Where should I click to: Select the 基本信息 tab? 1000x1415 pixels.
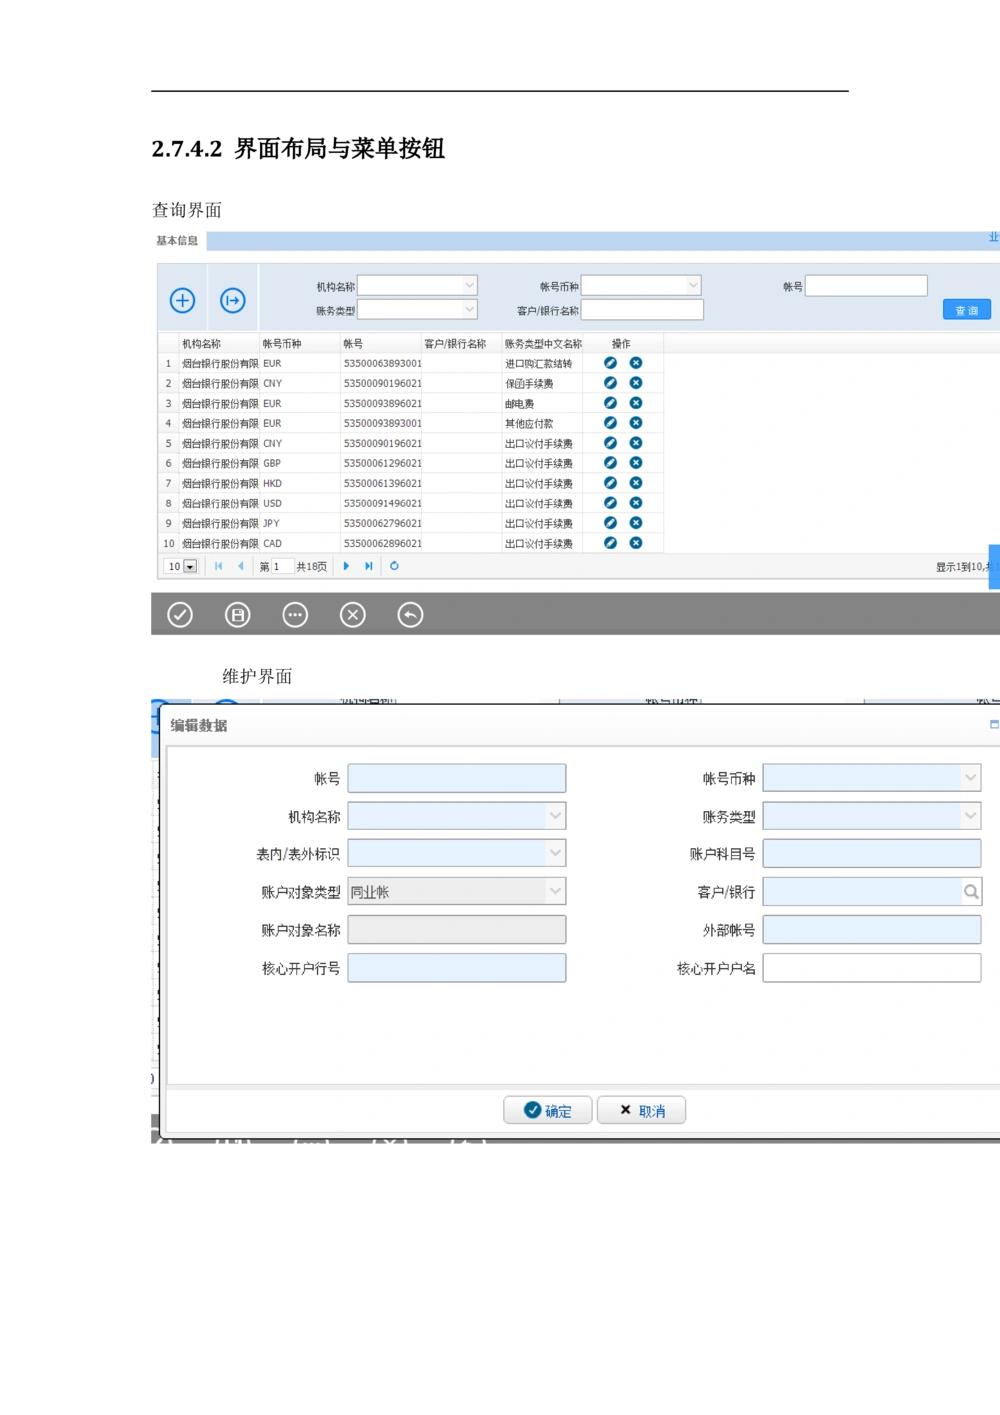coord(177,240)
